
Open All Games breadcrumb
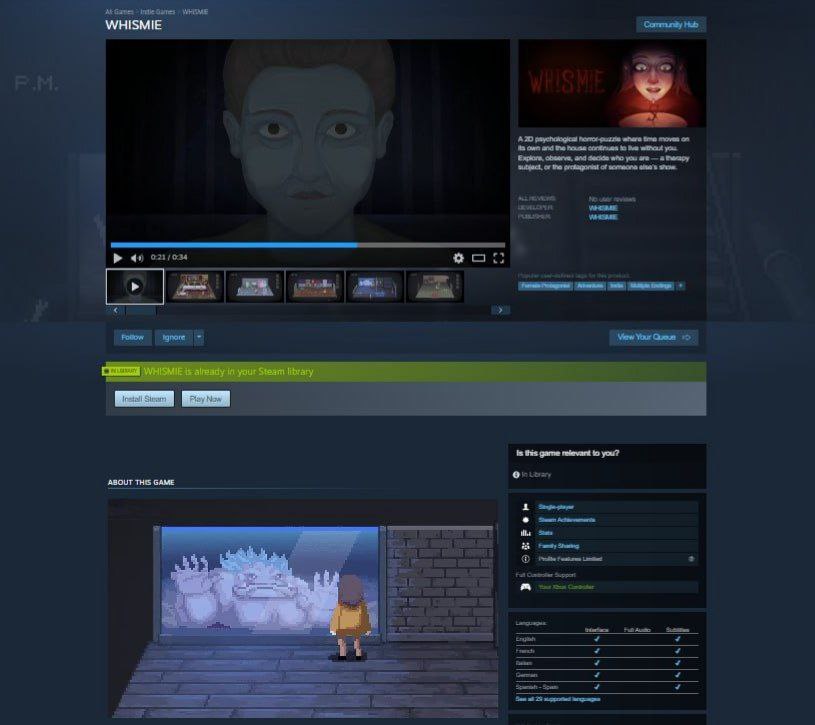point(119,11)
